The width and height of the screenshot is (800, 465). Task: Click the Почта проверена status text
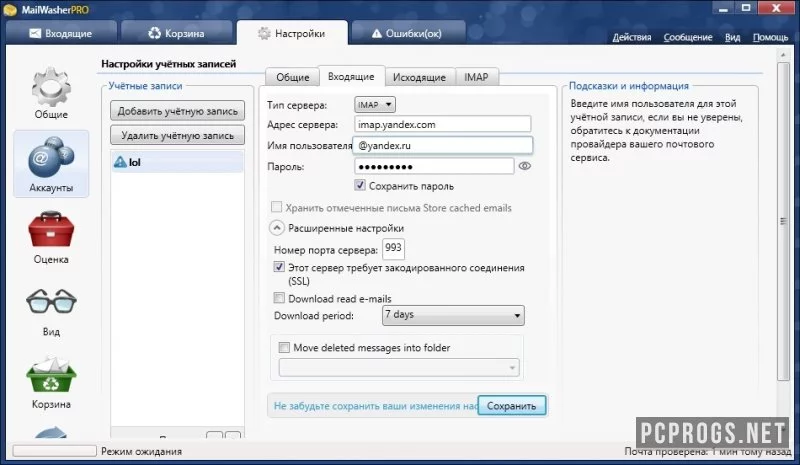(708, 451)
